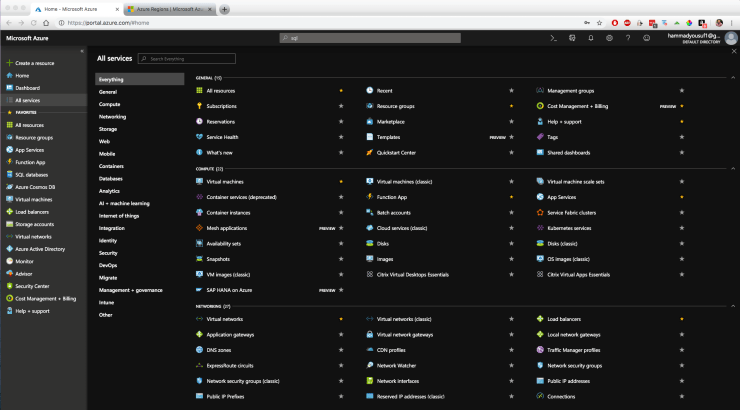Click the Service Fabric clusters icon
The image size is (740, 410).
[x=540, y=212]
